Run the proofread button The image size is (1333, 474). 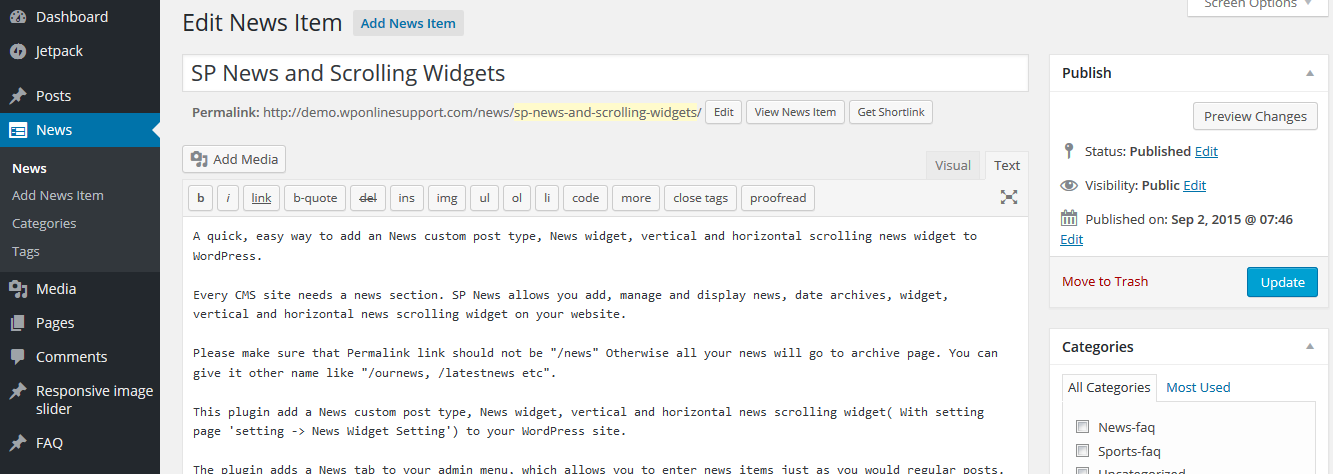coord(778,198)
